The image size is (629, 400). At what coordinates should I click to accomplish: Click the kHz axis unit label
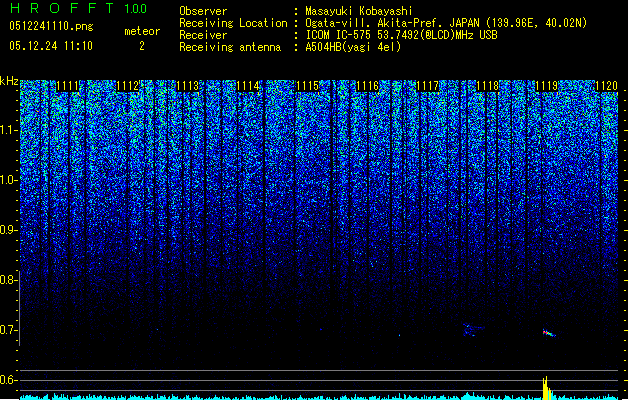click(9, 81)
